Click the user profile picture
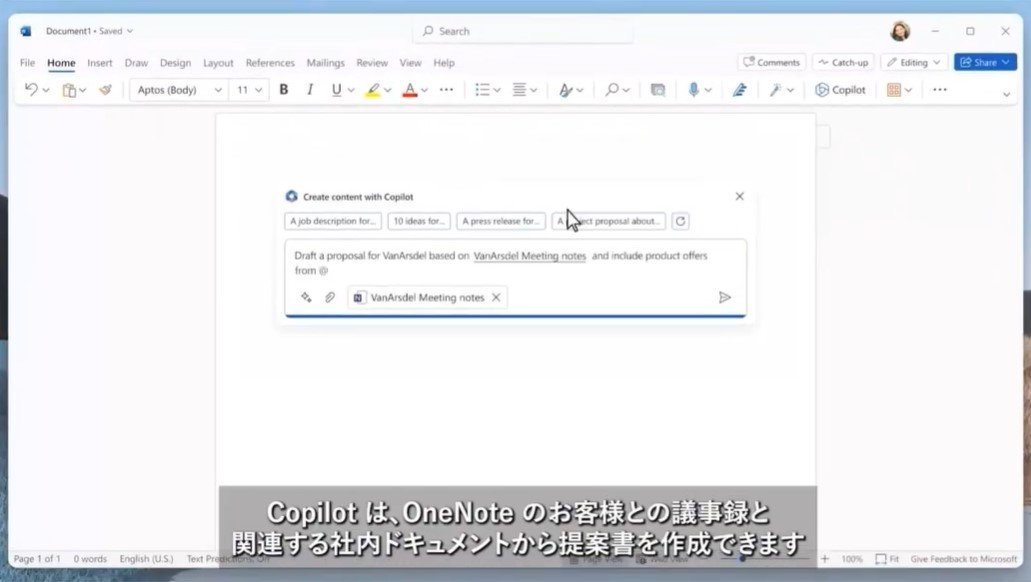Viewport: 1031px width, 582px height. (900, 31)
